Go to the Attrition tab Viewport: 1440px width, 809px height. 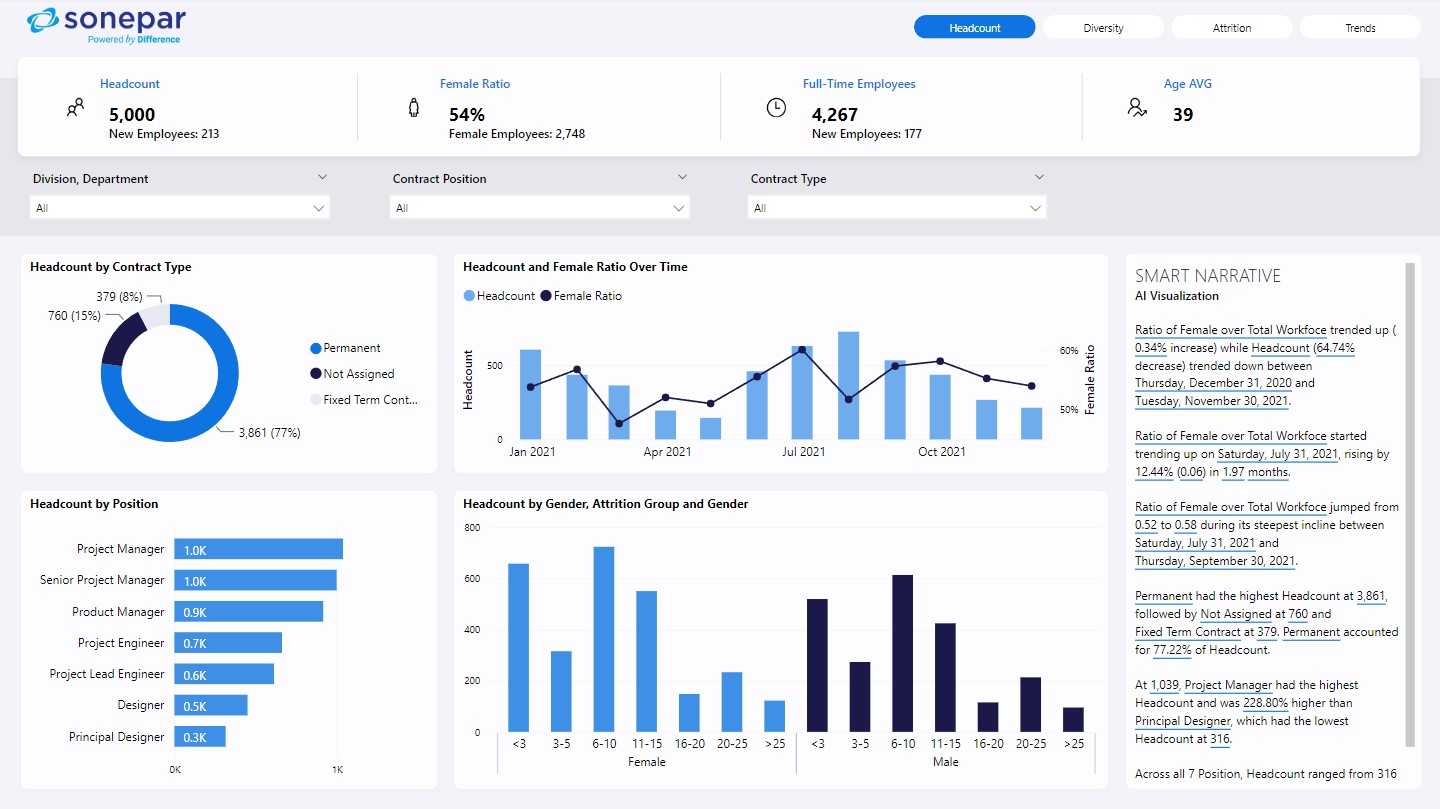1232,28
